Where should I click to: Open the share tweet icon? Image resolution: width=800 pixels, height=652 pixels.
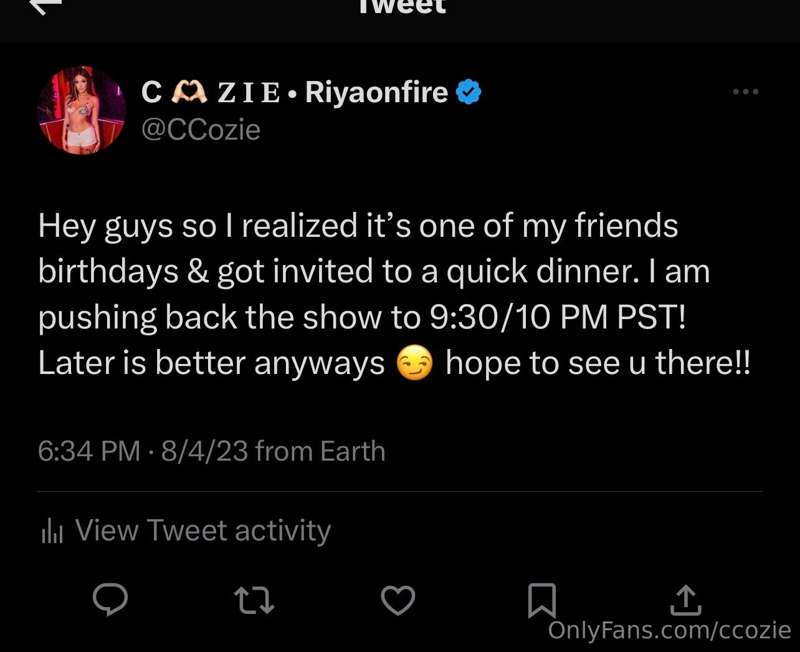pyautogui.click(x=686, y=600)
